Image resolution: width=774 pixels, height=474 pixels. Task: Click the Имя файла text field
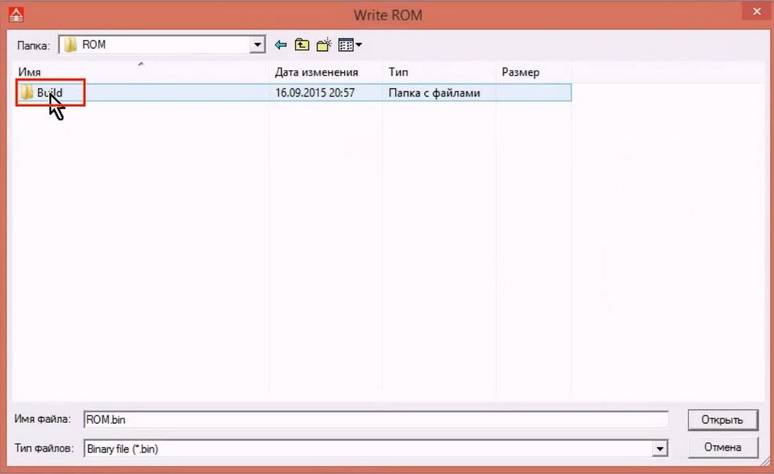point(375,420)
